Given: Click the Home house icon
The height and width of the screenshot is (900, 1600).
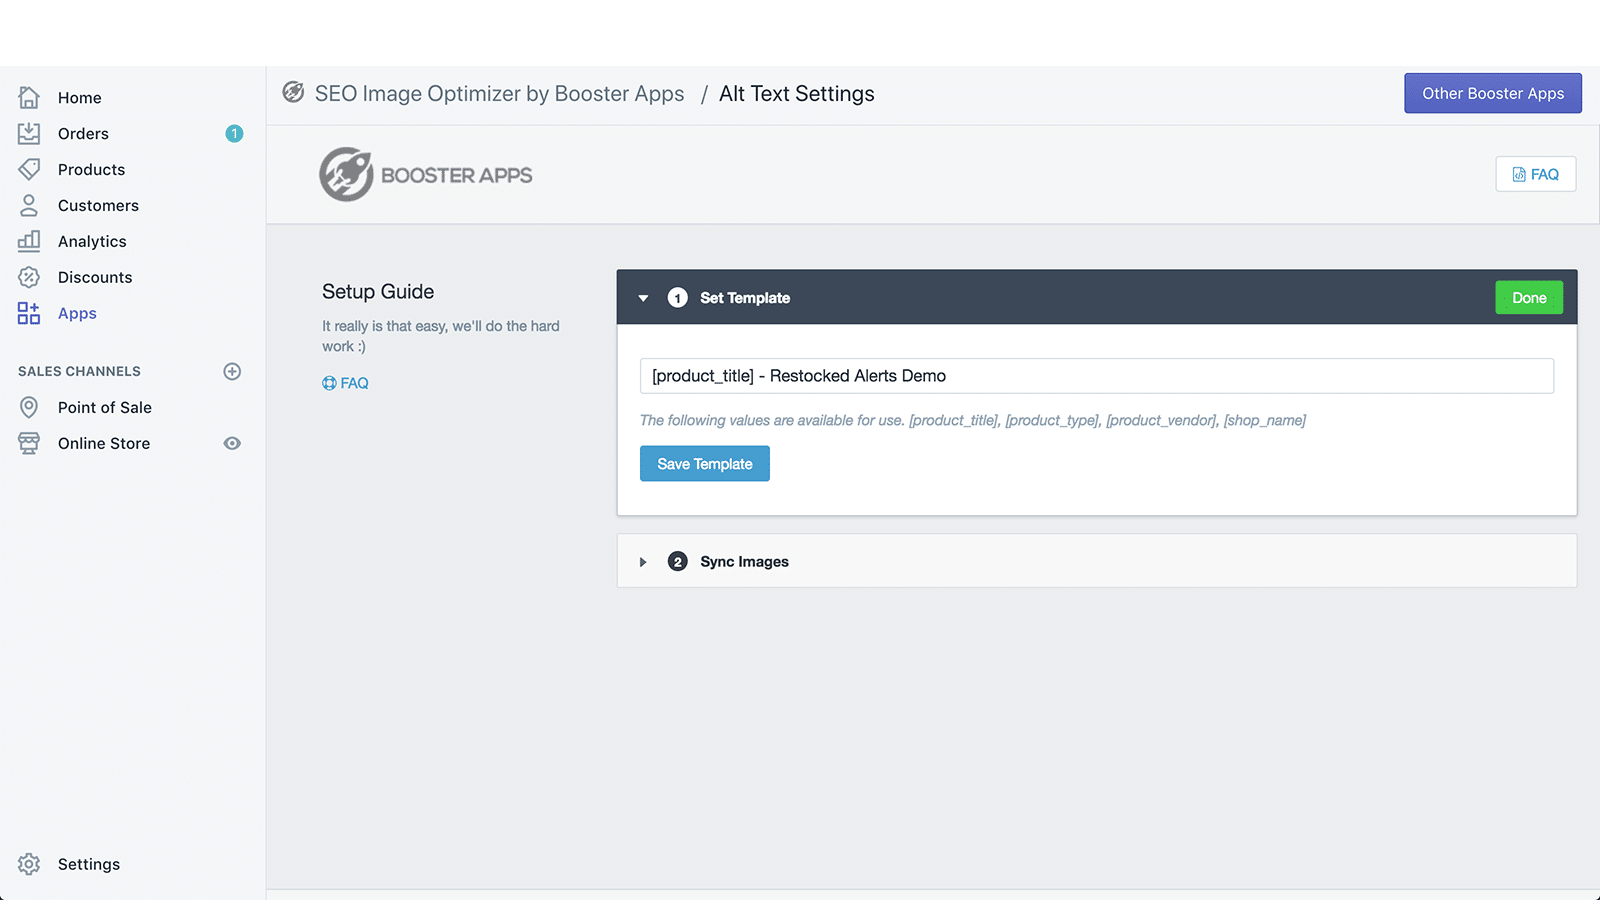Looking at the screenshot, I should point(29,97).
